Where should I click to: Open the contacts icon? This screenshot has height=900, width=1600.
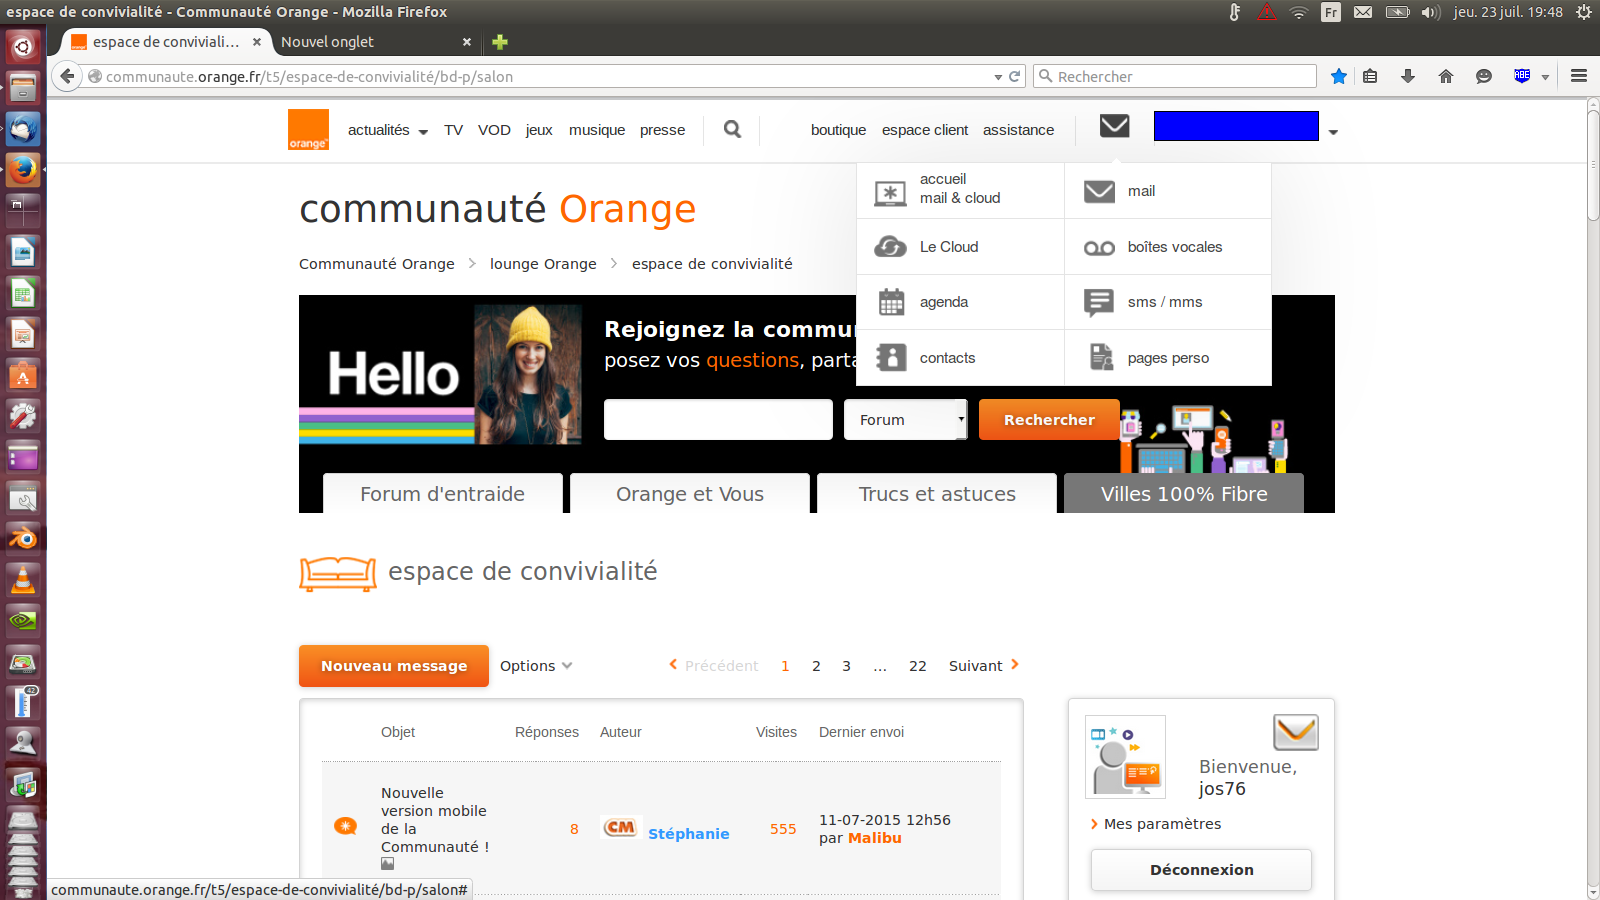[x=889, y=357]
